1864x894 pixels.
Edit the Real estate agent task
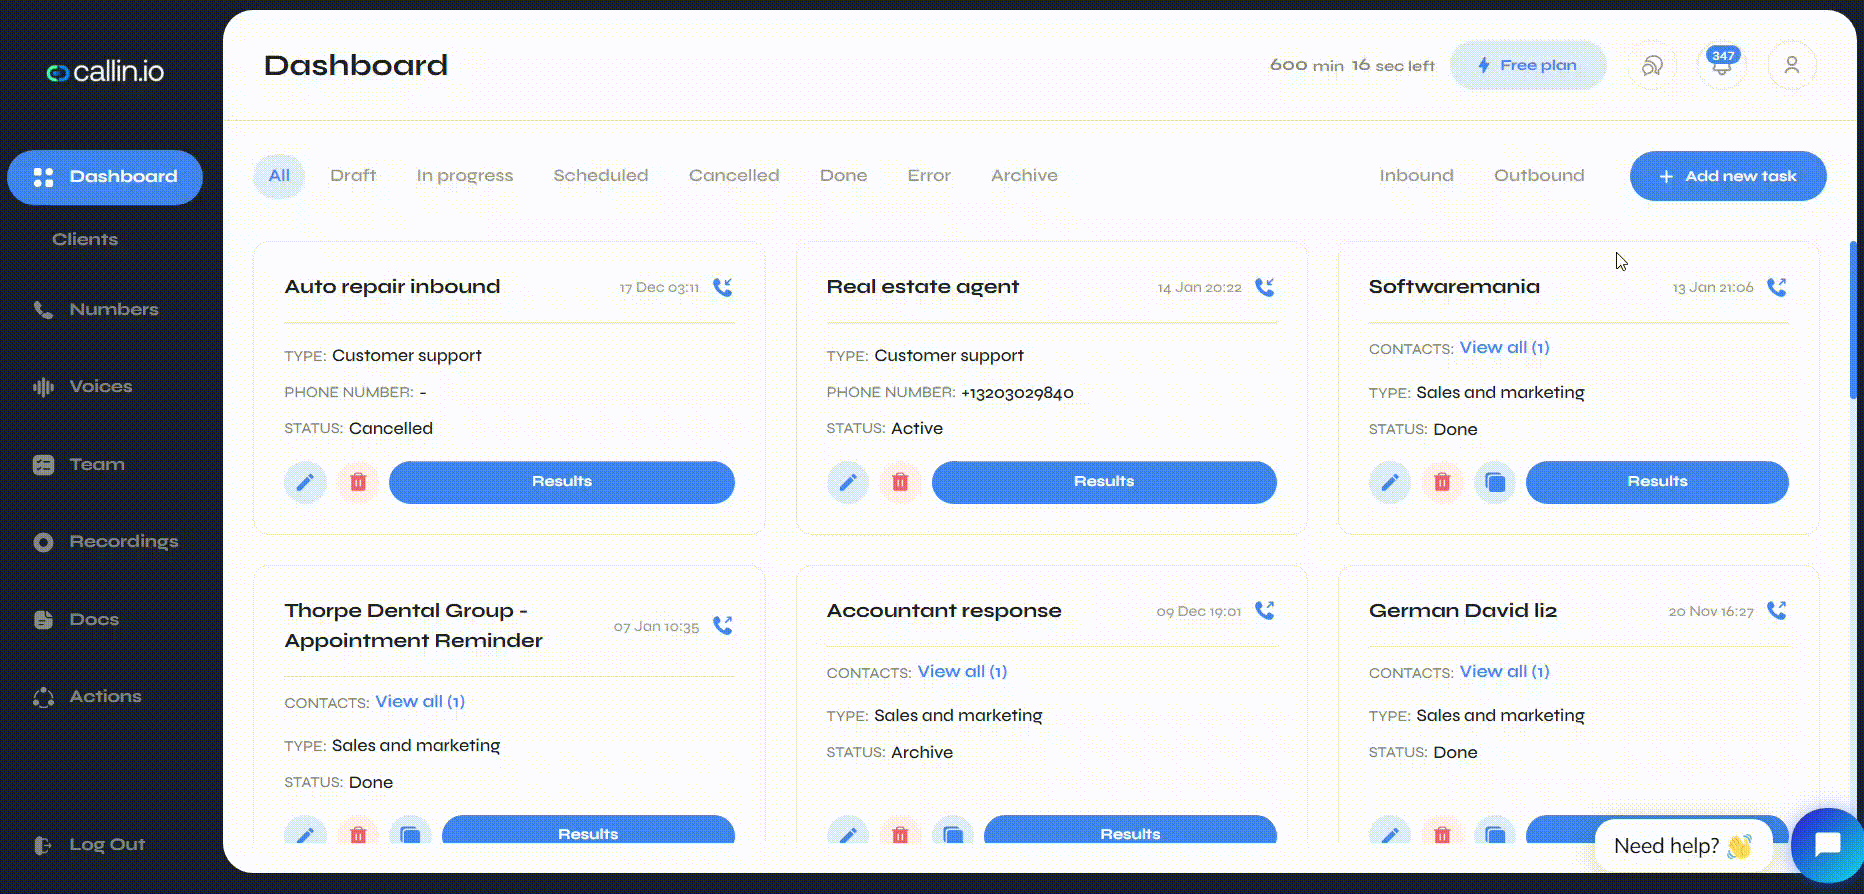pos(847,482)
